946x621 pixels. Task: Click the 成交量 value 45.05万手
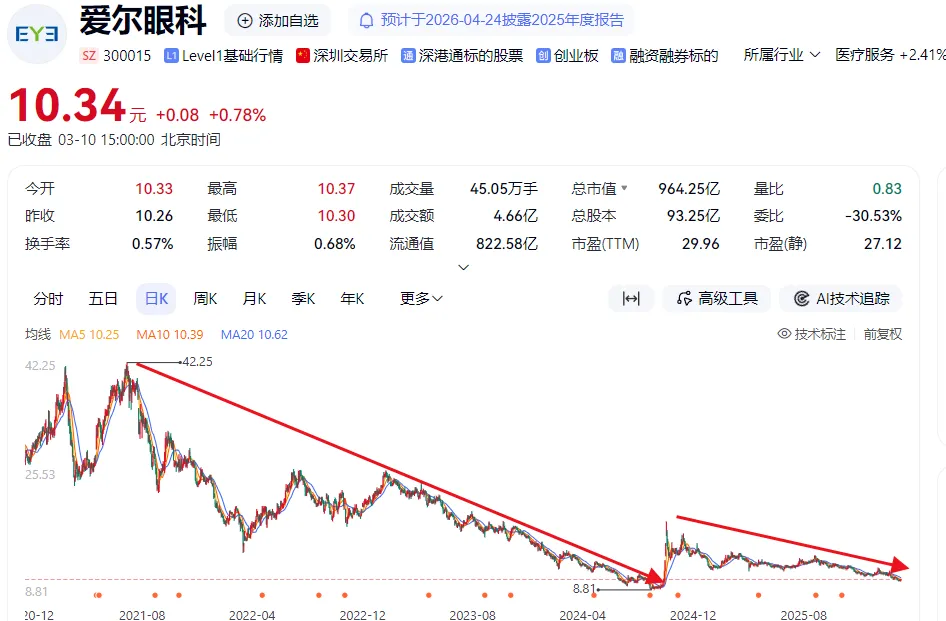coord(504,189)
